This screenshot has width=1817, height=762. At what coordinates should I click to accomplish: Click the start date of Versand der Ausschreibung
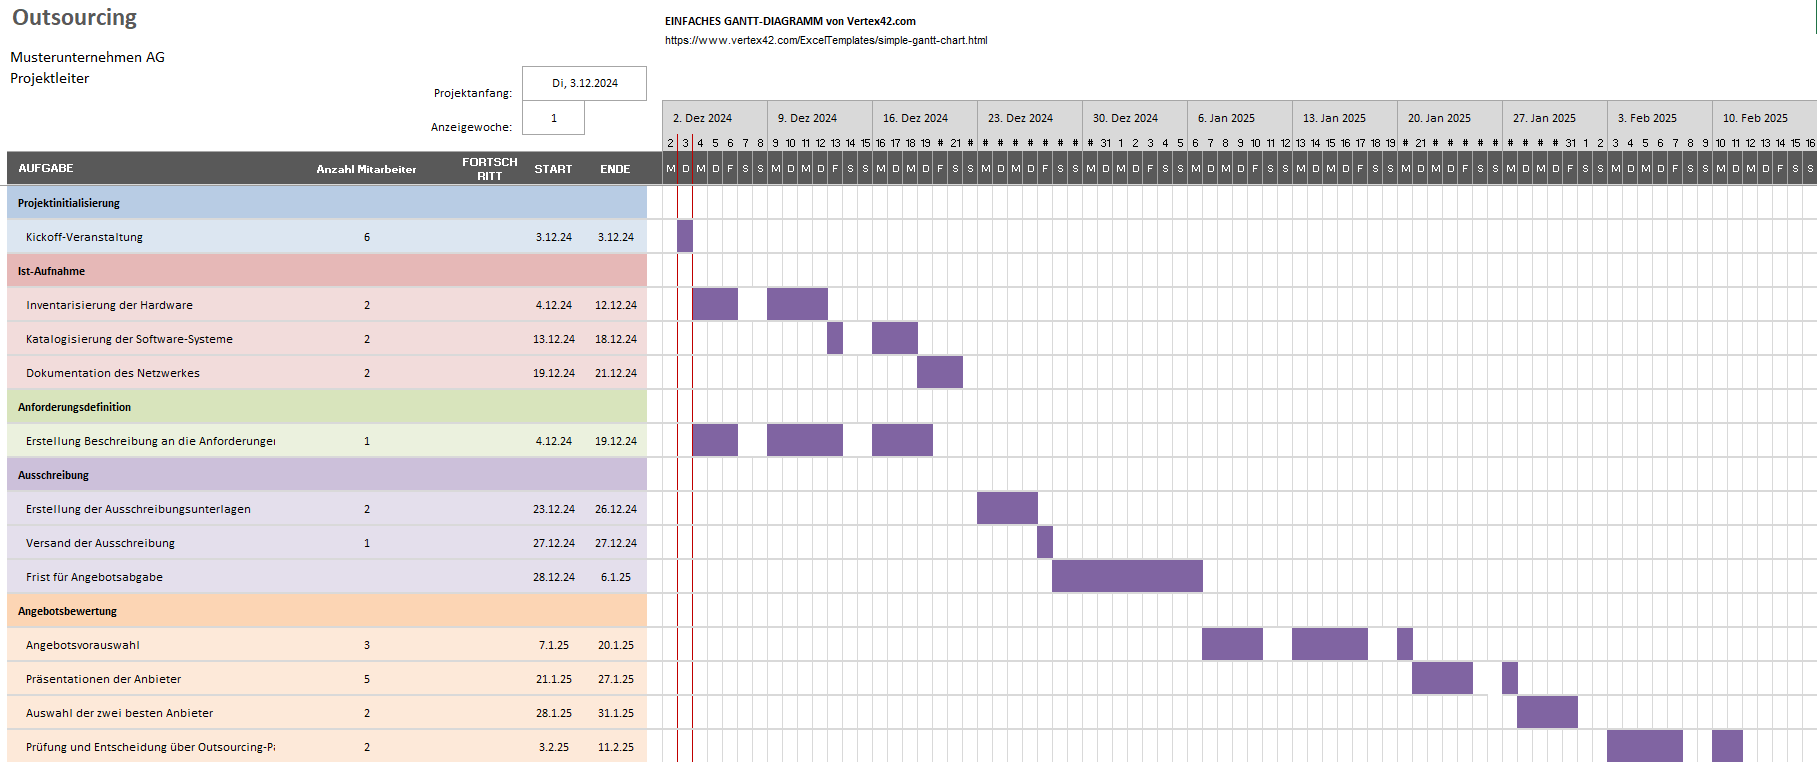point(553,543)
